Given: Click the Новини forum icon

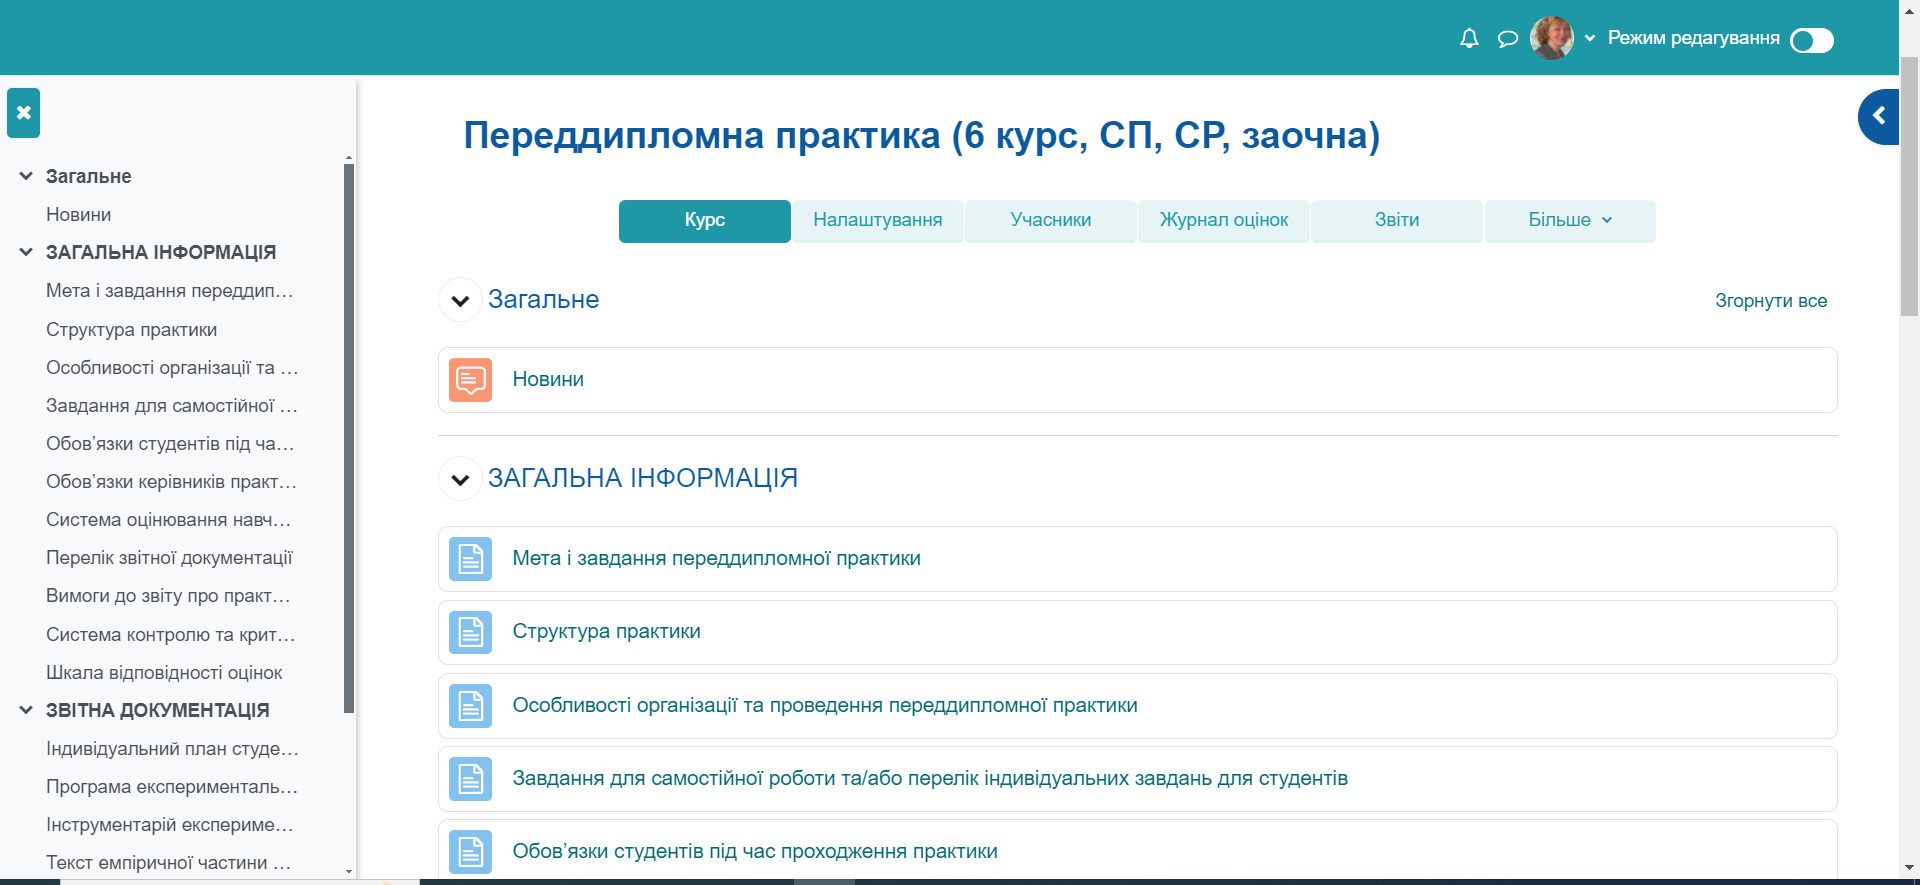Looking at the screenshot, I should (470, 380).
